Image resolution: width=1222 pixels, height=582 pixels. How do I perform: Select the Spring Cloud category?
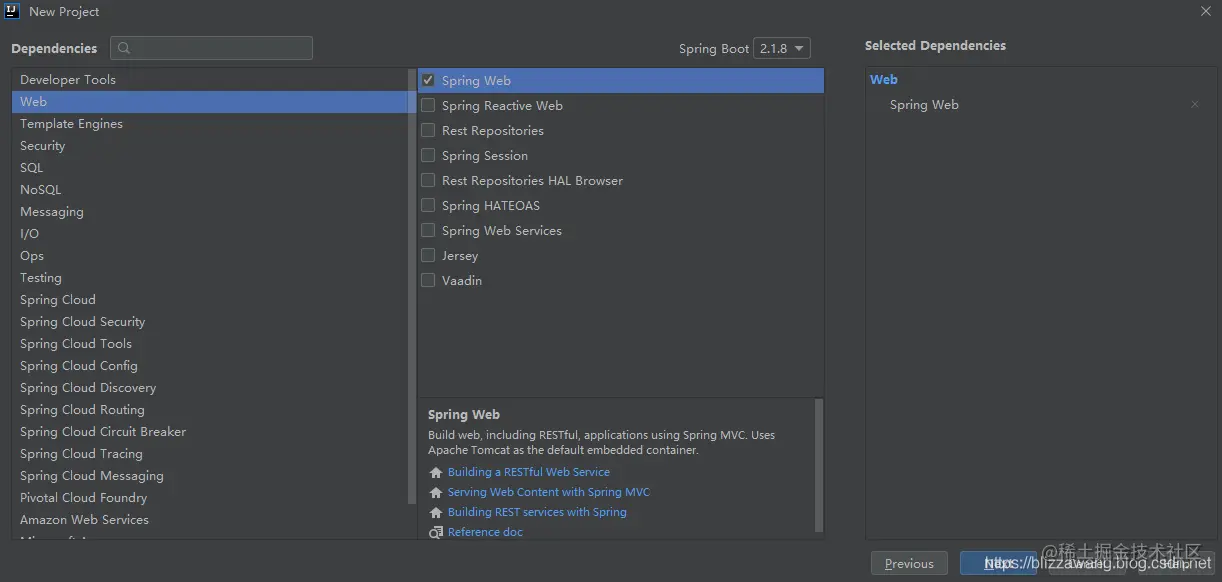[210, 300]
